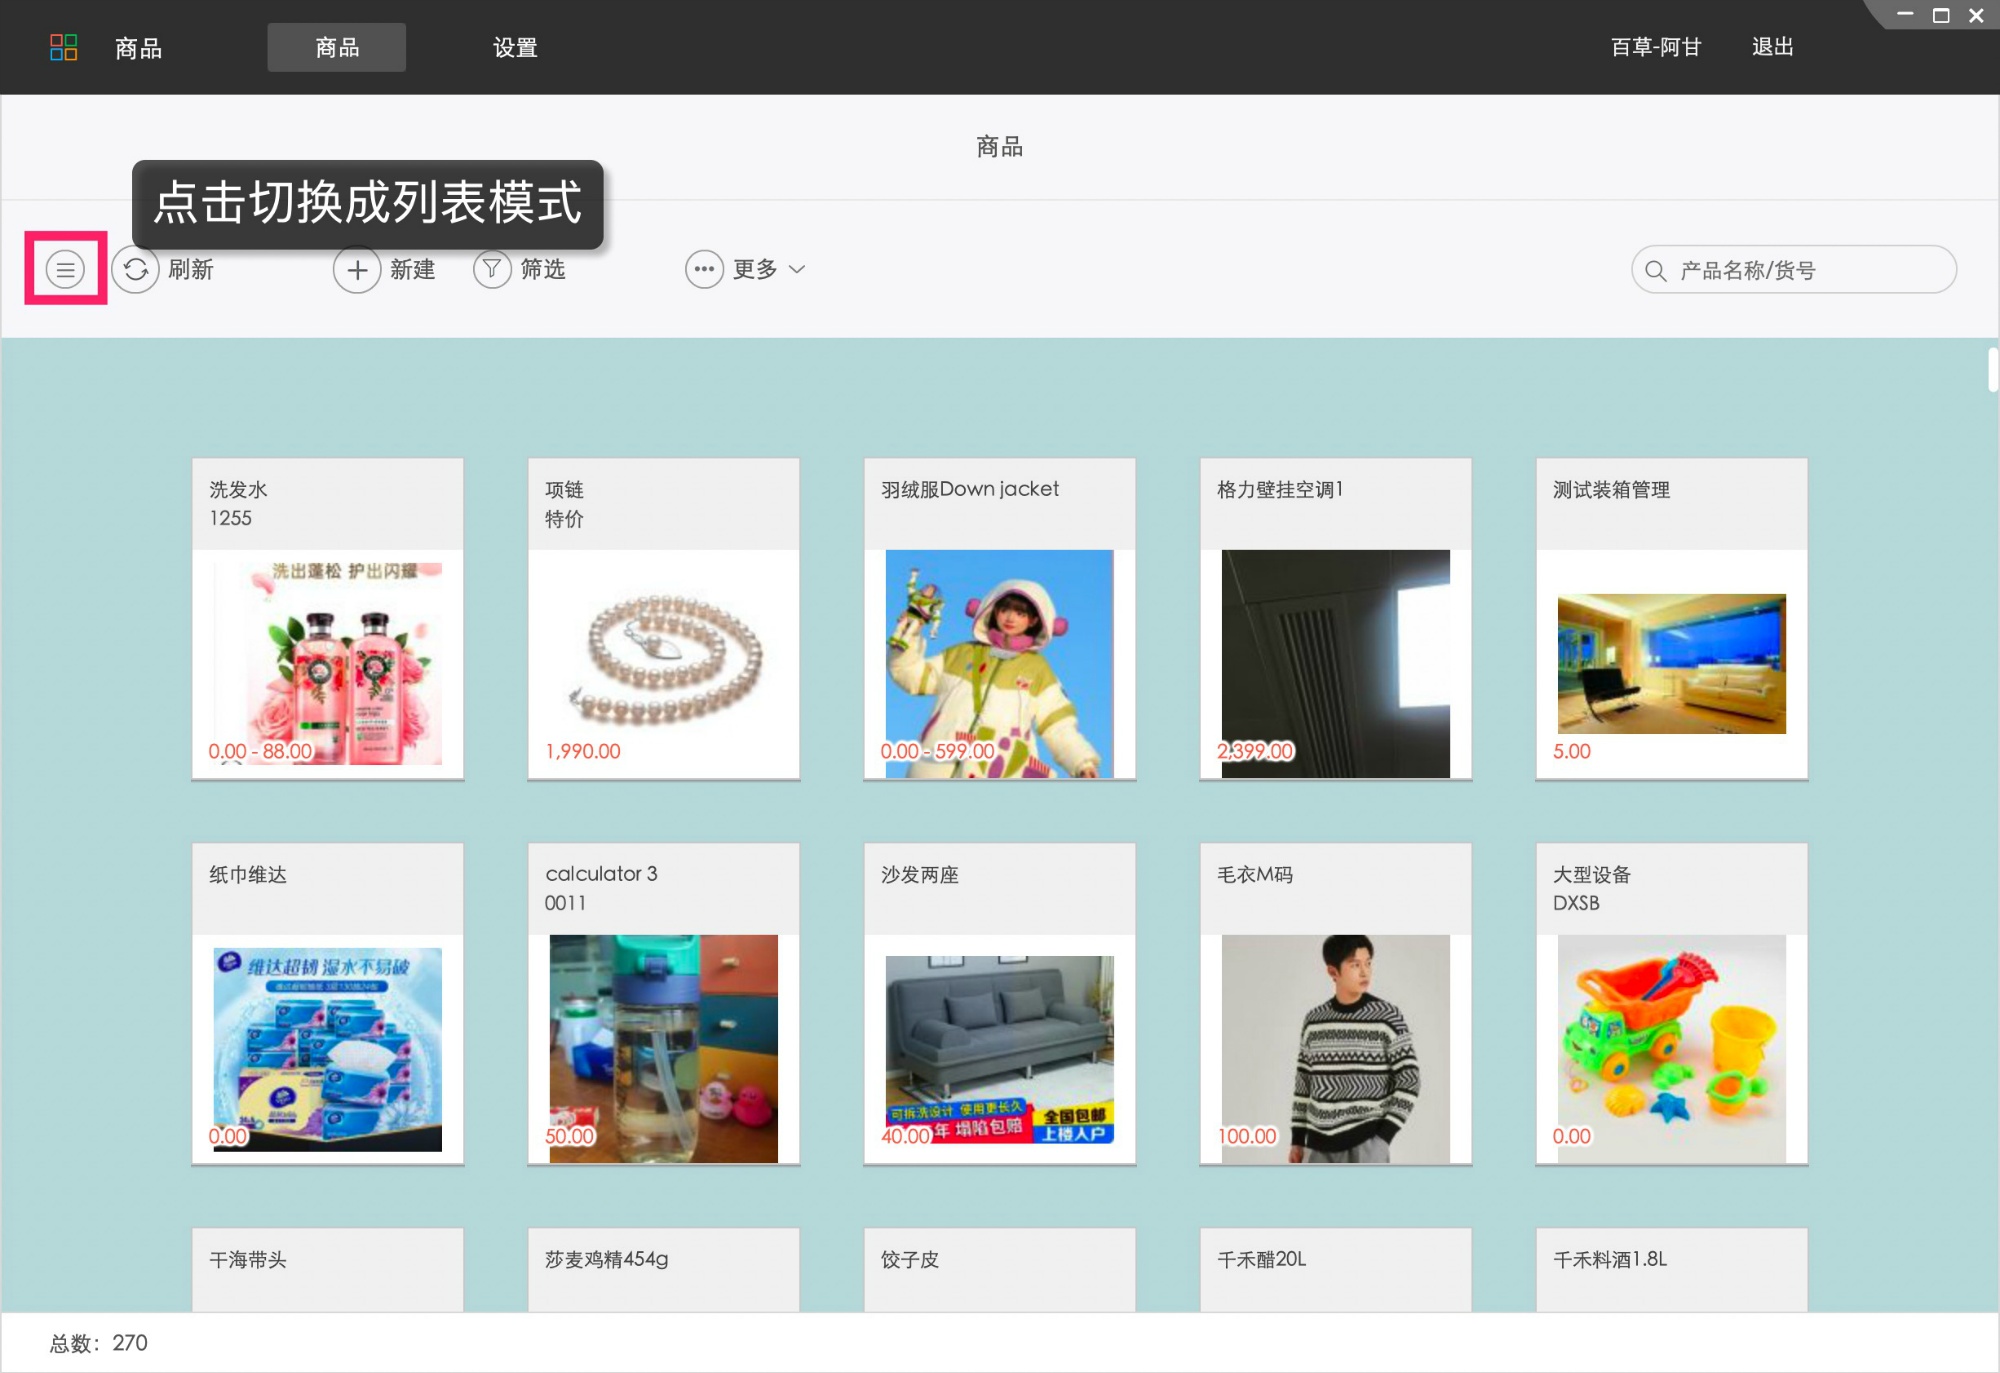Click the plus icon to create new

click(x=357, y=269)
